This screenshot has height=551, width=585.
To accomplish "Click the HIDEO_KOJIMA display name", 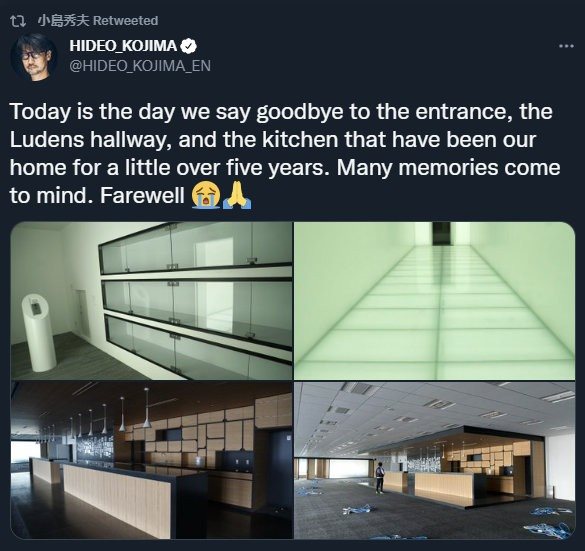I will (x=123, y=46).
